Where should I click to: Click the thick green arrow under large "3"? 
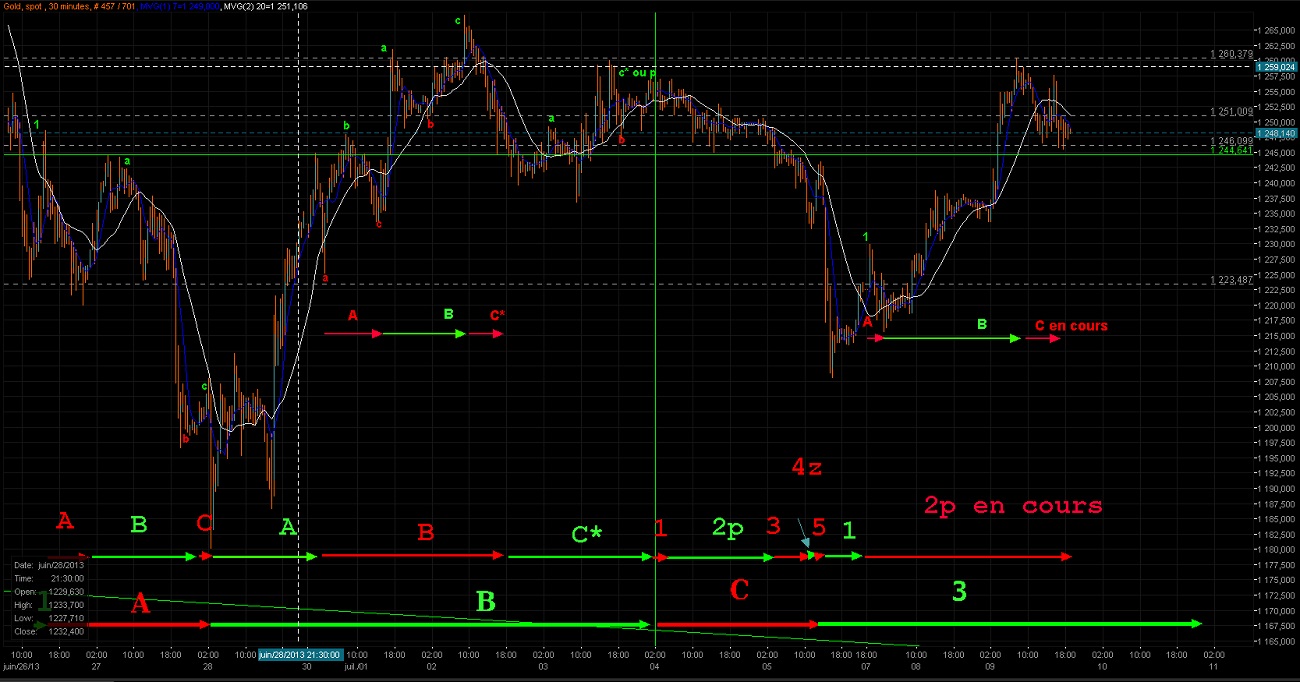click(x=1010, y=624)
